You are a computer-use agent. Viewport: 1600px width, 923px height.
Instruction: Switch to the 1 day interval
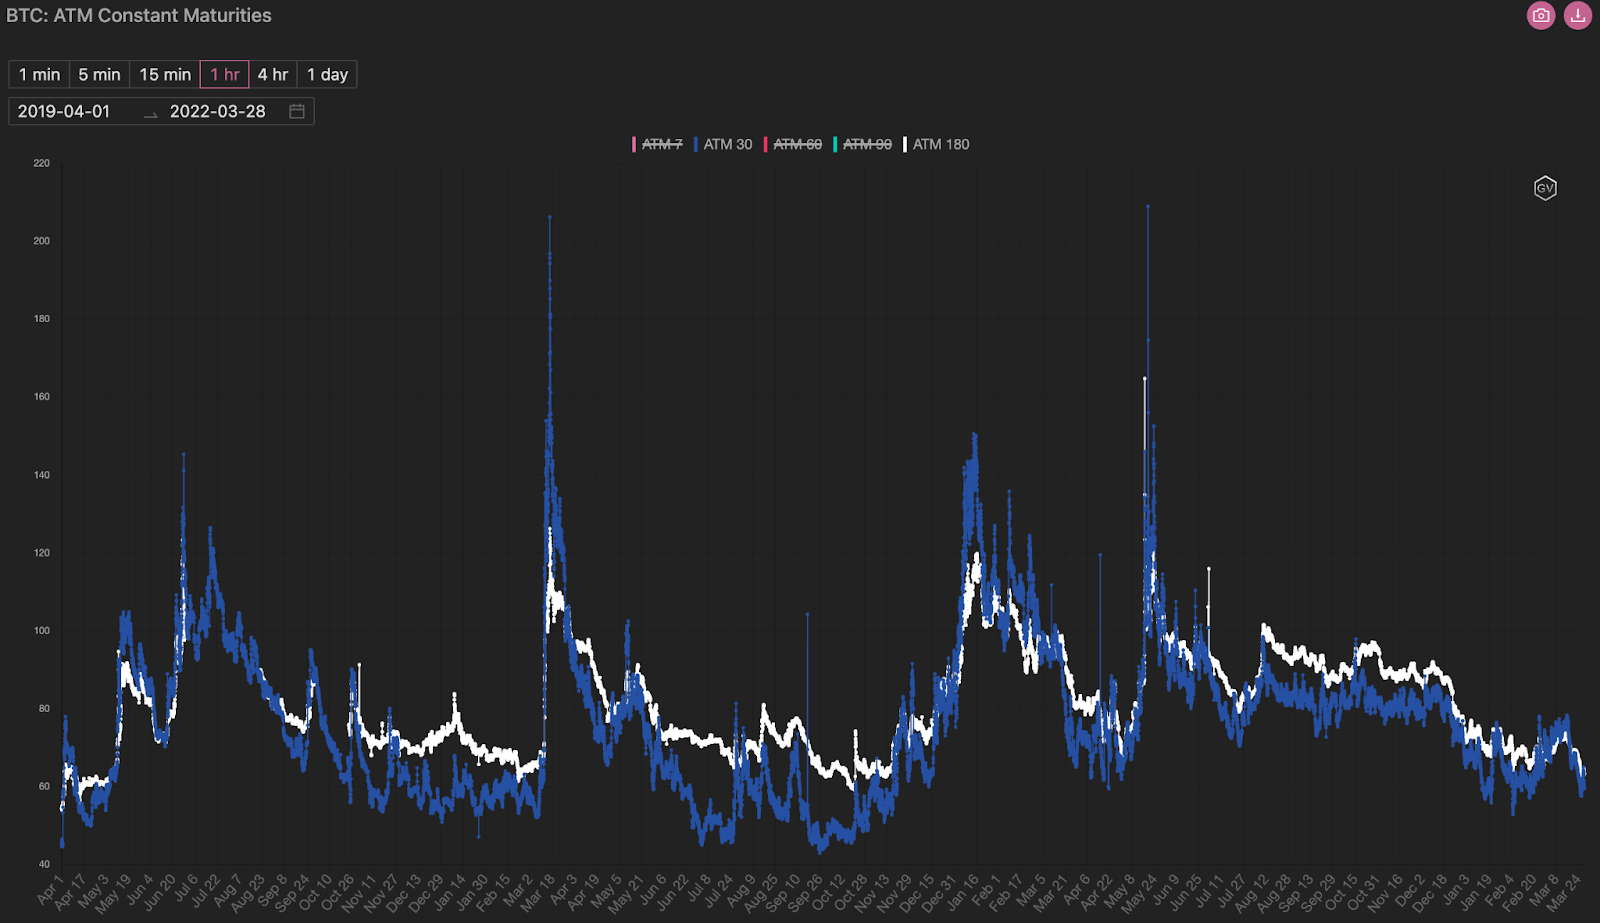tap(327, 75)
